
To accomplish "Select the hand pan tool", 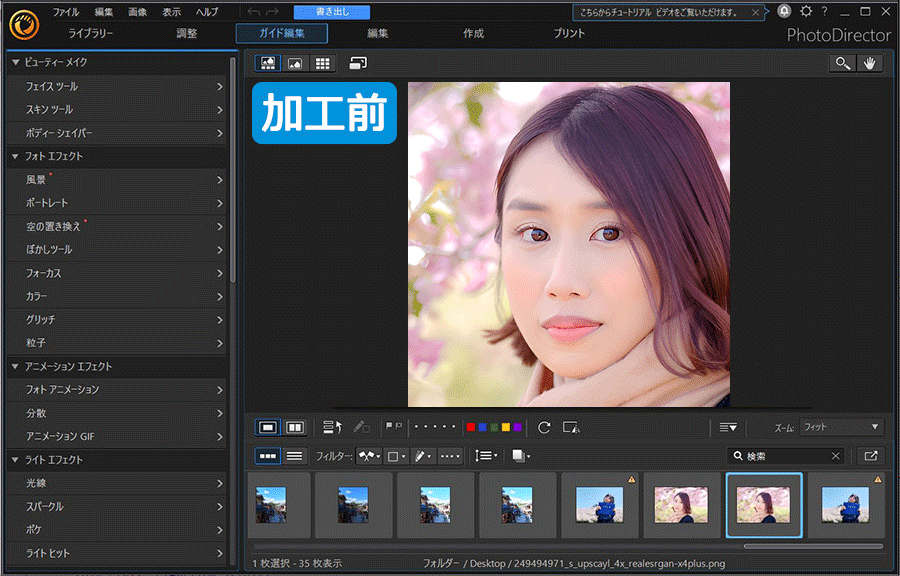I will tap(869, 62).
